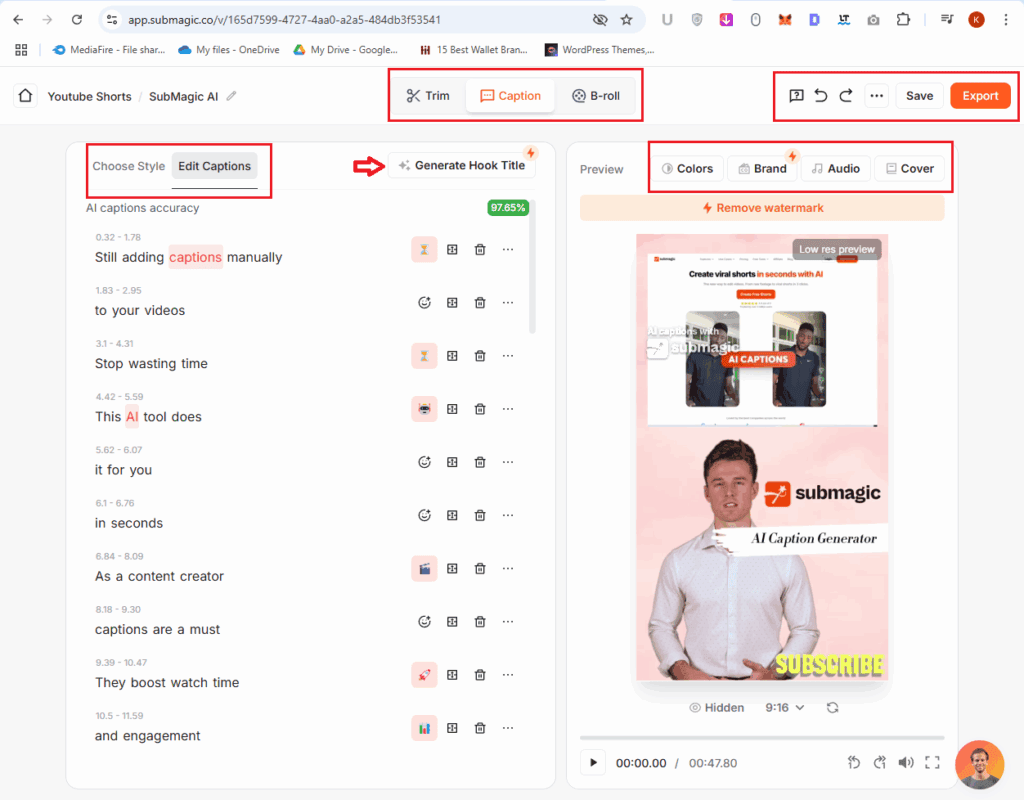Click Generate Hook Title button
The image size is (1024, 800).
462,165
